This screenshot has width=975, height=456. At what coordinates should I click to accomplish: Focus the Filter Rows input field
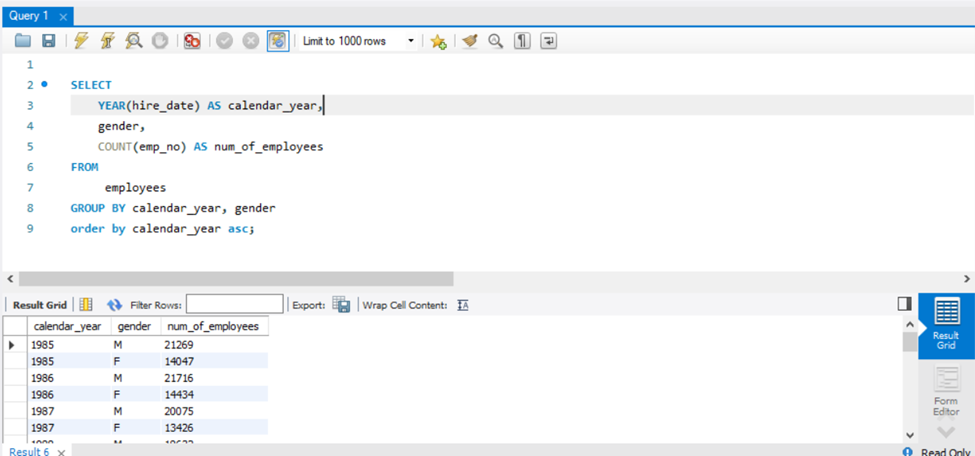click(234, 304)
